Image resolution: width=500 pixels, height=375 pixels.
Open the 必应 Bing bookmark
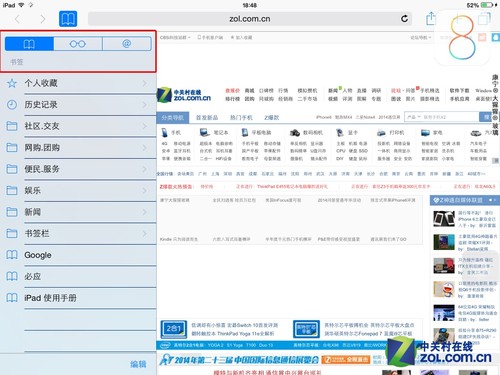[x=78, y=276]
